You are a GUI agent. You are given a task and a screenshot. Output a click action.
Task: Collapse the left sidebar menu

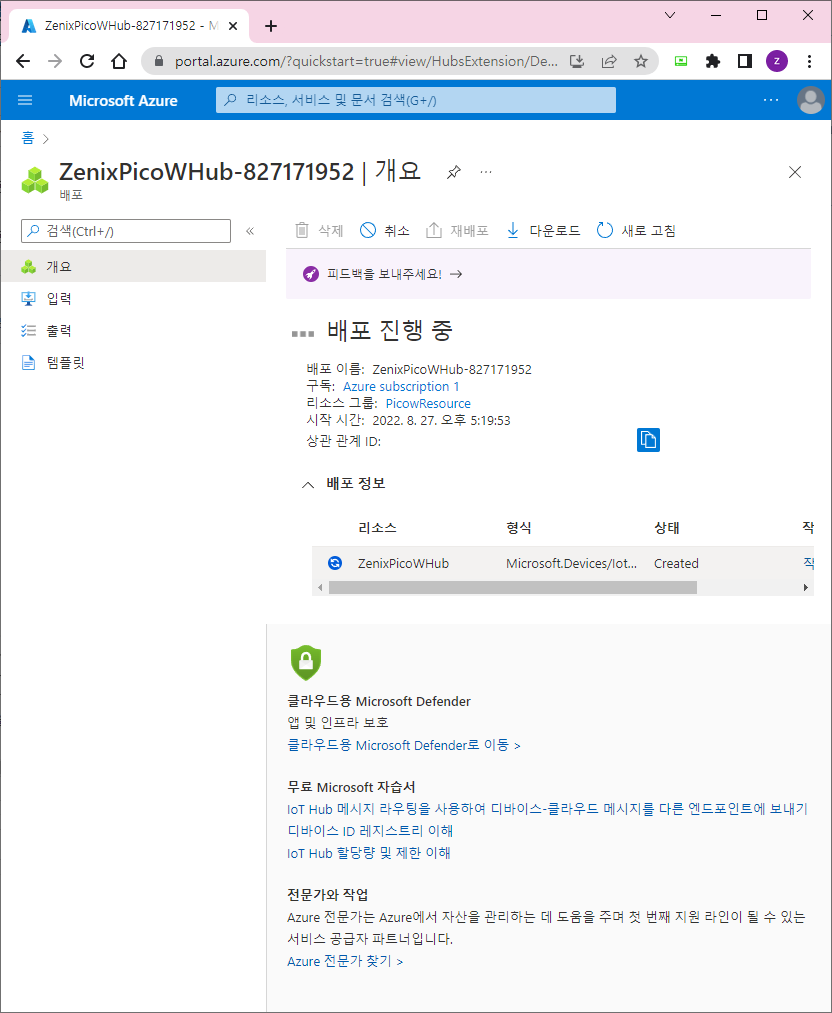click(x=250, y=231)
